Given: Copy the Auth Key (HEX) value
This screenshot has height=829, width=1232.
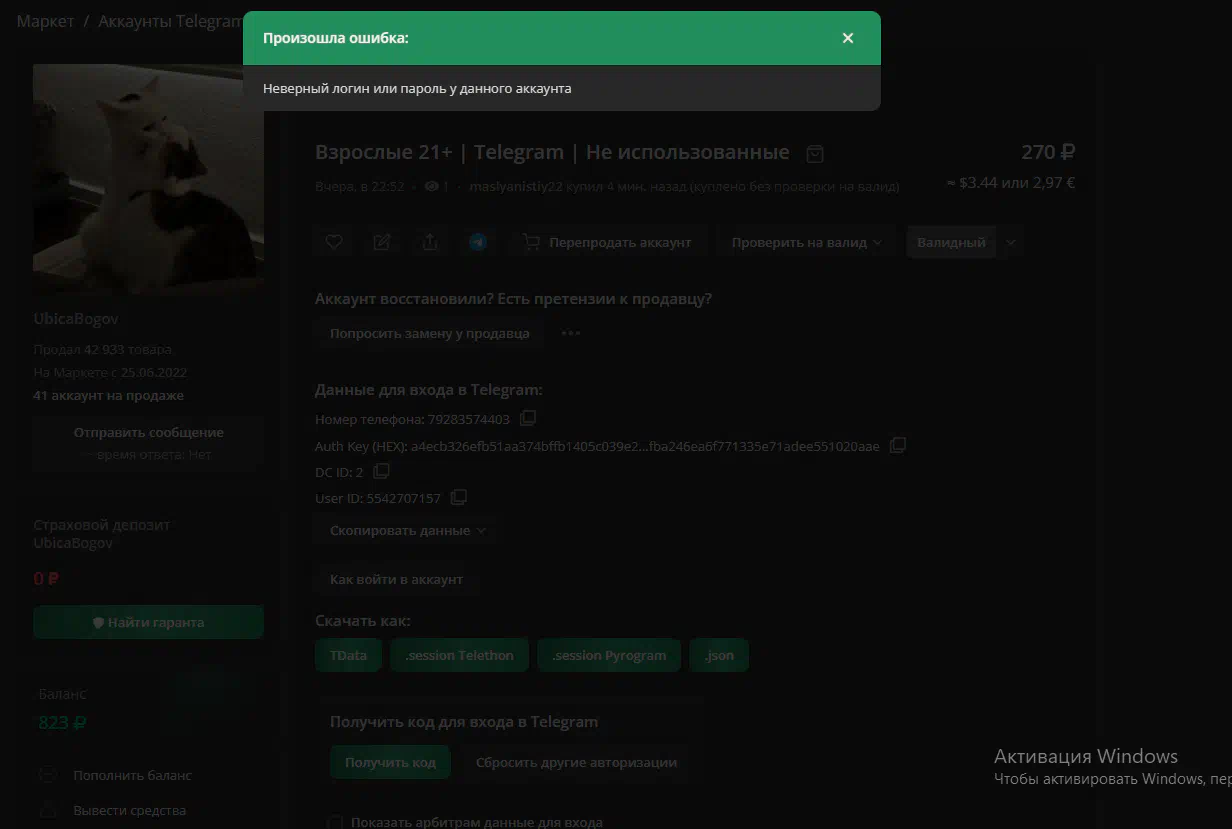Looking at the screenshot, I should [x=898, y=445].
